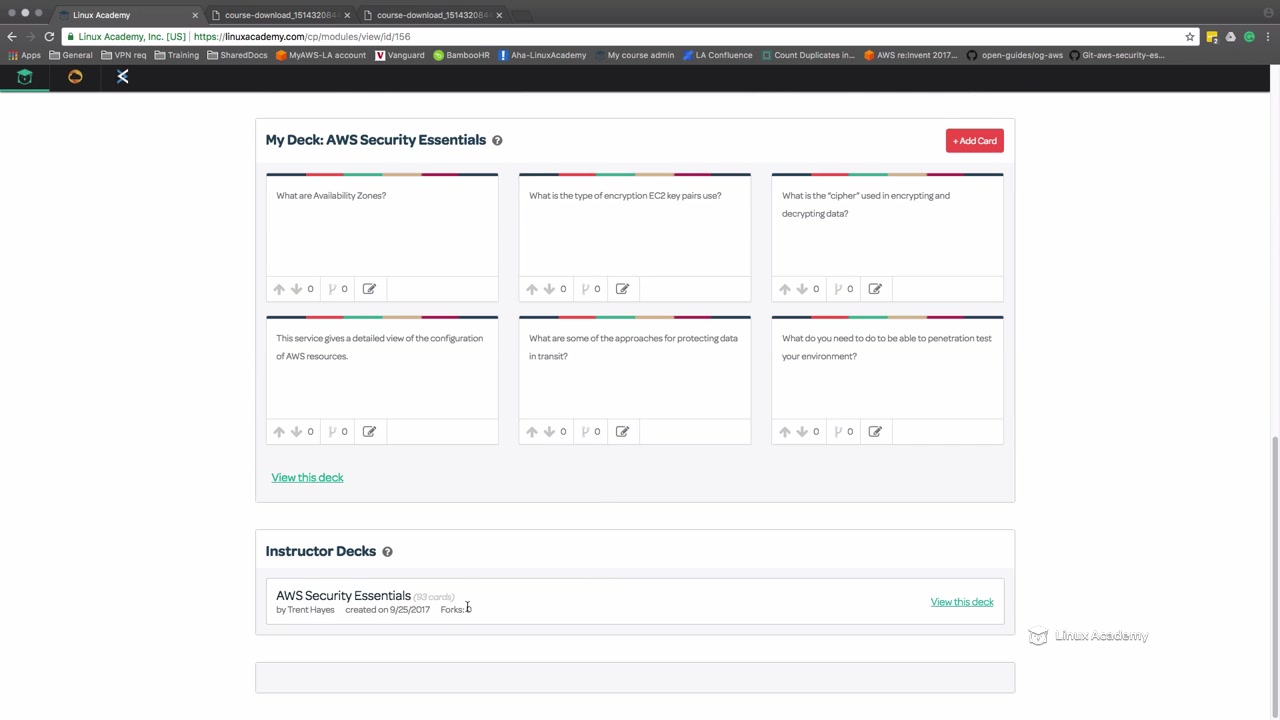Open the Git-aws-security bookmark

pyautogui.click(x=1117, y=56)
